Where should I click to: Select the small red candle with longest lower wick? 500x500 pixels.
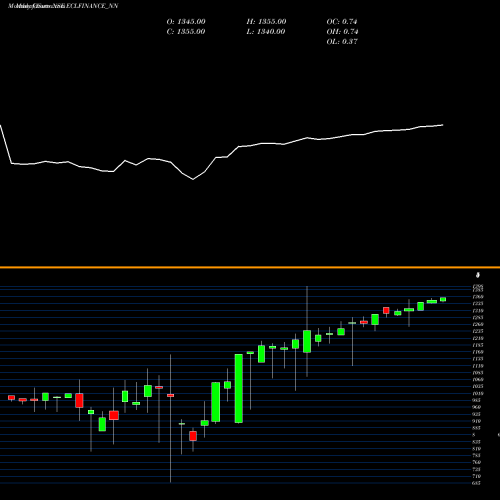click(x=171, y=395)
